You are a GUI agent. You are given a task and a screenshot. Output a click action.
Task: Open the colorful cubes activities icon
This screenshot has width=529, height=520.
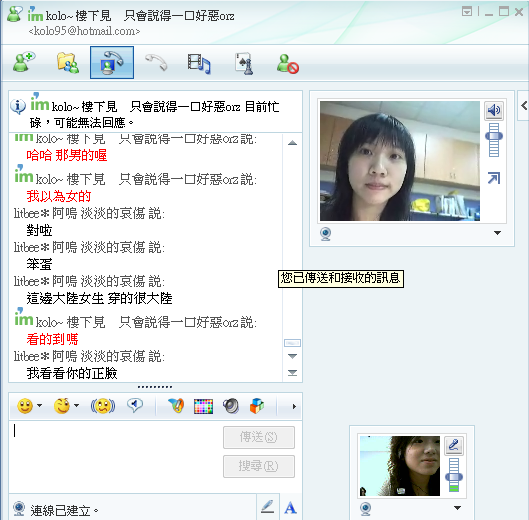pyautogui.click(x=257, y=406)
